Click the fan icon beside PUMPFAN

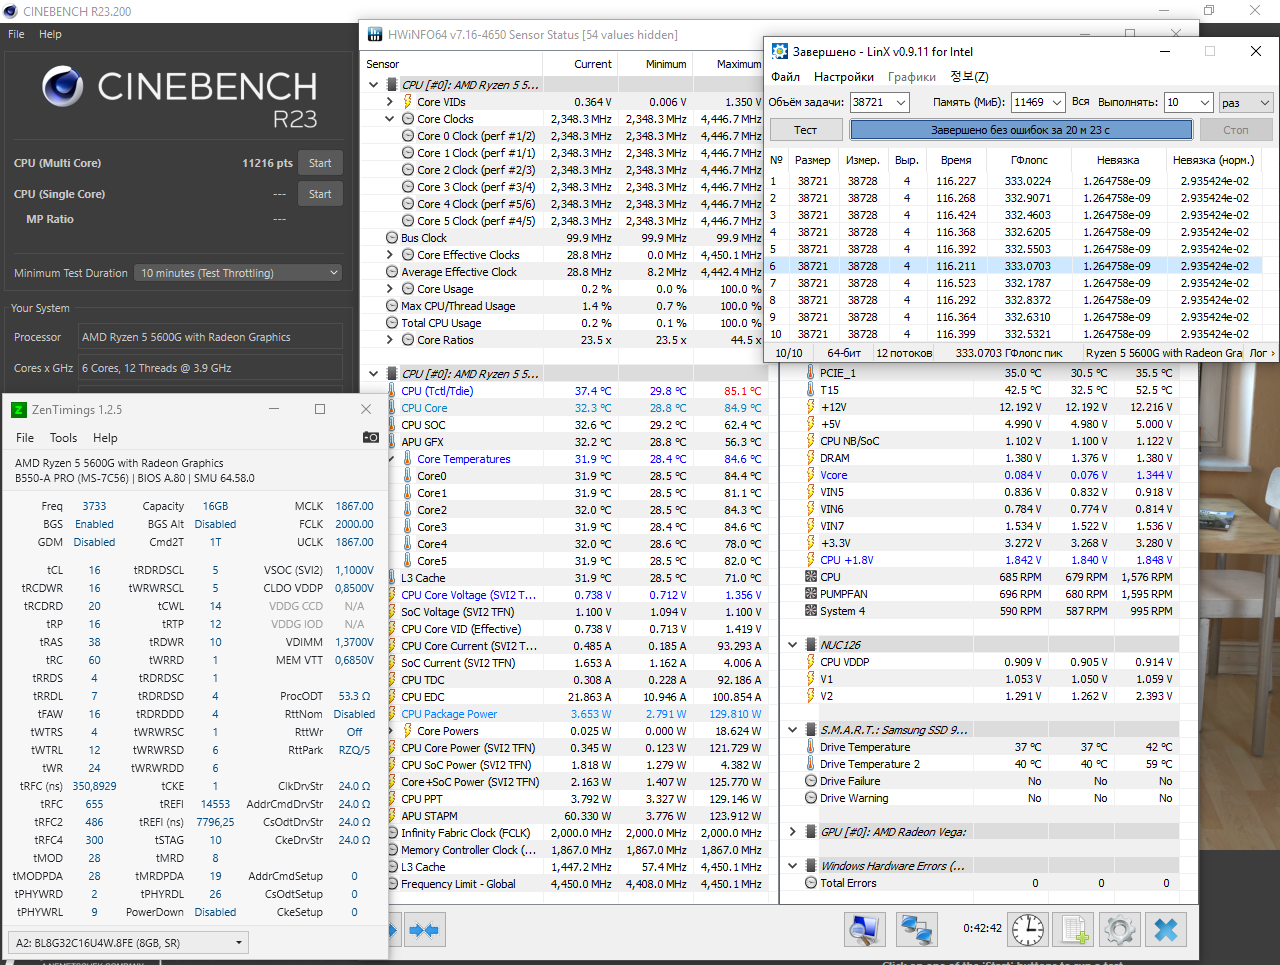coord(811,594)
